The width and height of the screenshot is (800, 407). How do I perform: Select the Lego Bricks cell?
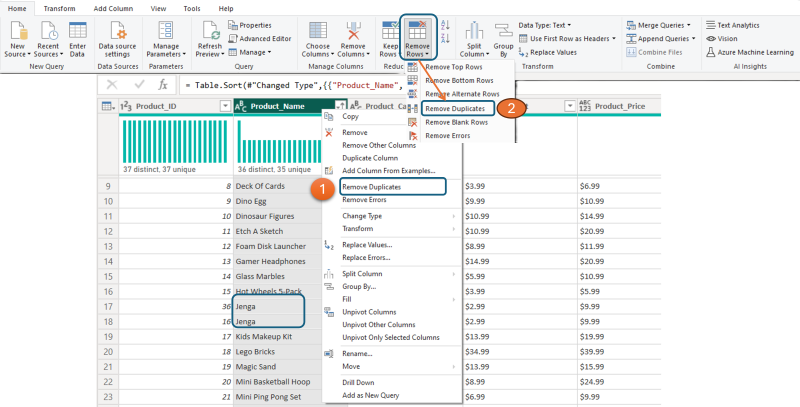pyautogui.click(x=278, y=352)
